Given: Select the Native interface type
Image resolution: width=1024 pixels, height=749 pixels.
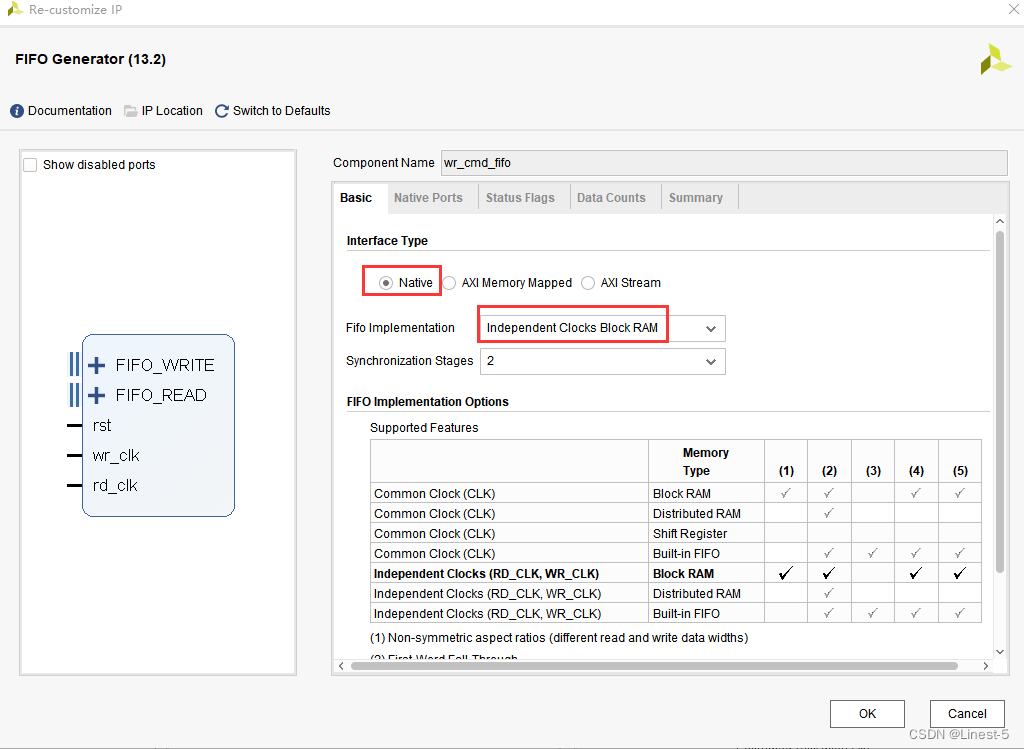Looking at the screenshot, I should [x=386, y=283].
